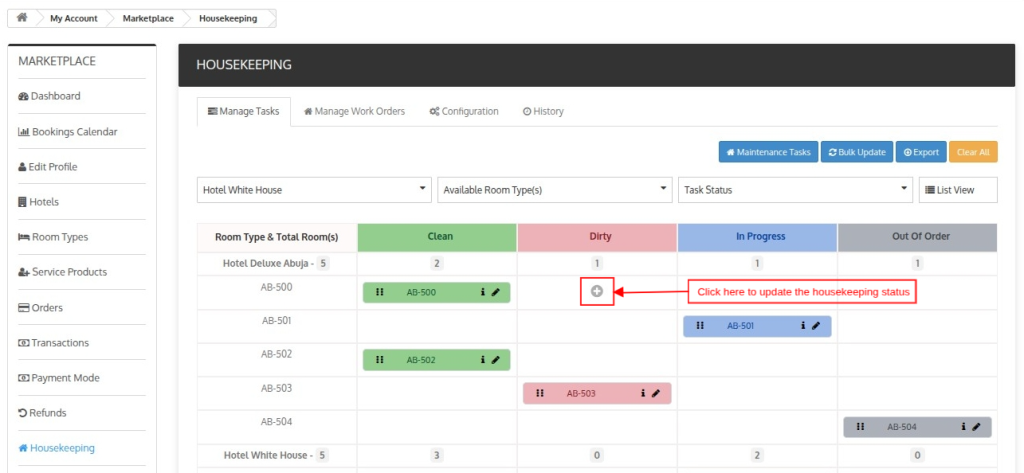Screen dimensions: 1024x473
Task: Click the AB-503 row label in first column
Action: 277,388
